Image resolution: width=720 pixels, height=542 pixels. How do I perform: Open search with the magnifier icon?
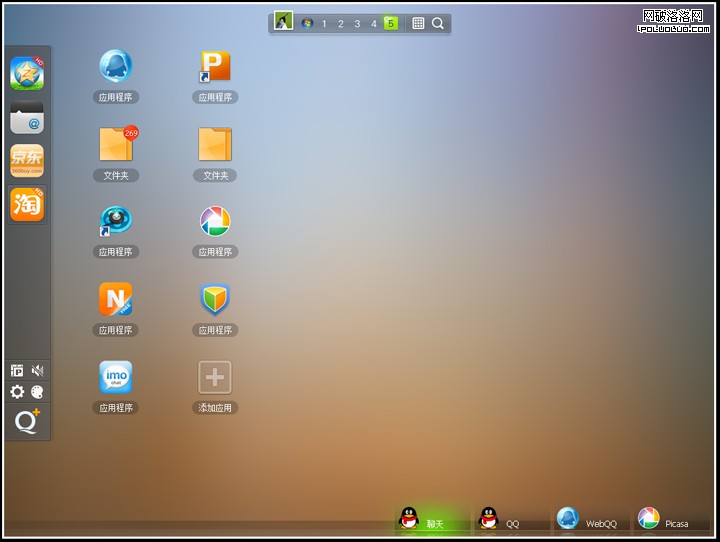[x=438, y=23]
